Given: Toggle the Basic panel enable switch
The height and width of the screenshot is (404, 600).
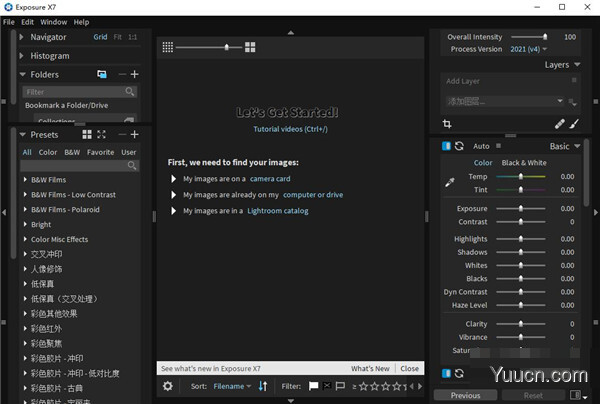Looking at the screenshot, I should (x=446, y=146).
